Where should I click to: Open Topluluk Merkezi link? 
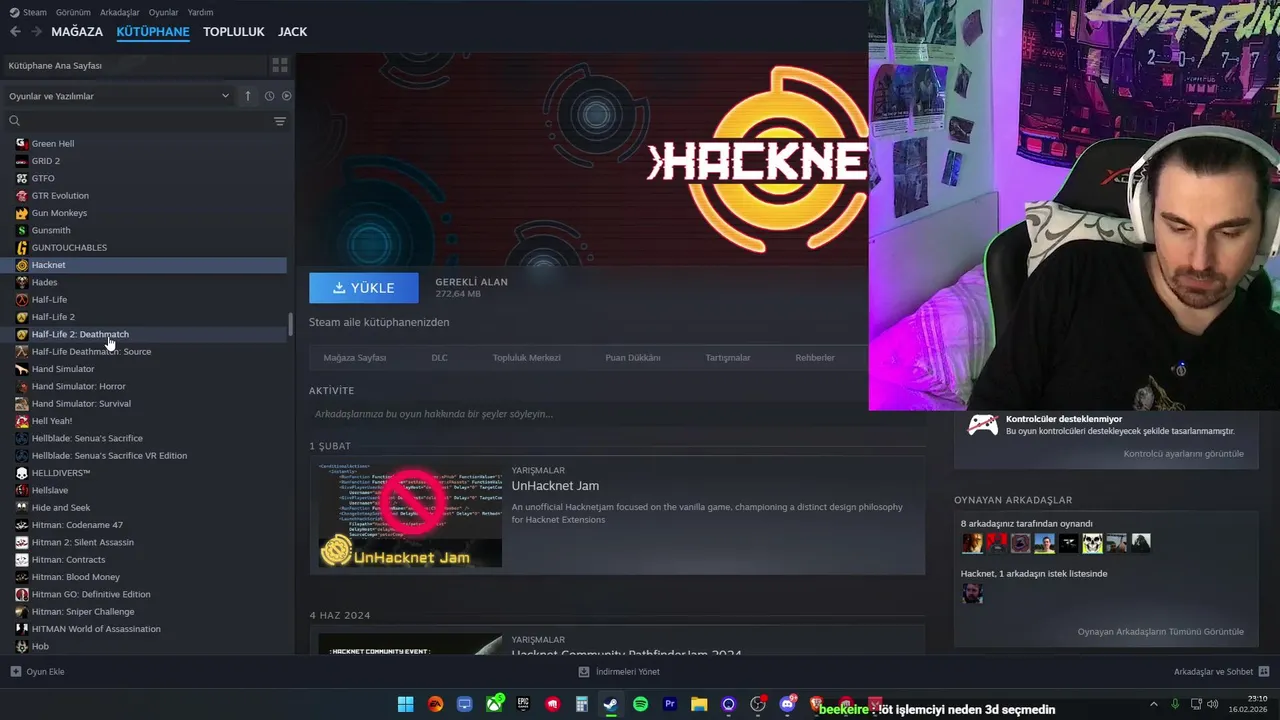[x=526, y=357]
